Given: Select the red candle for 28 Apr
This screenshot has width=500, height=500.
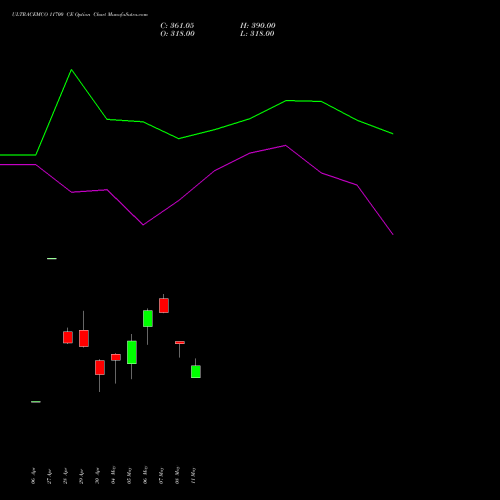Looking at the screenshot, I should point(68,337).
